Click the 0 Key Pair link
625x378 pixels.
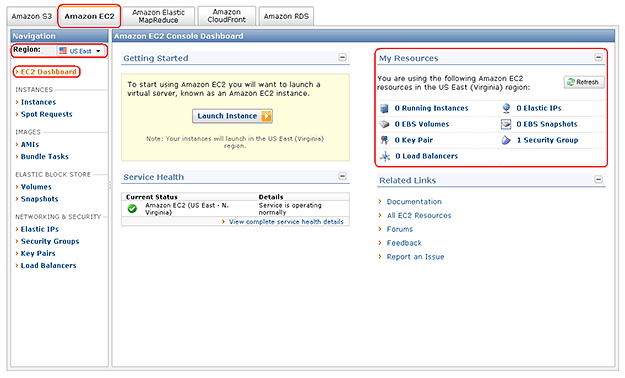(414, 140)
